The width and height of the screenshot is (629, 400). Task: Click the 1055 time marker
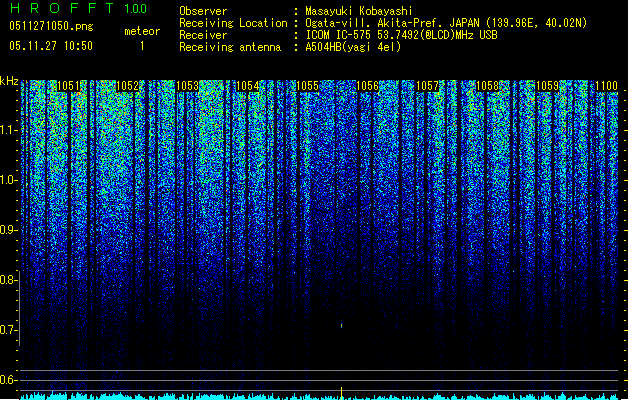307,86
